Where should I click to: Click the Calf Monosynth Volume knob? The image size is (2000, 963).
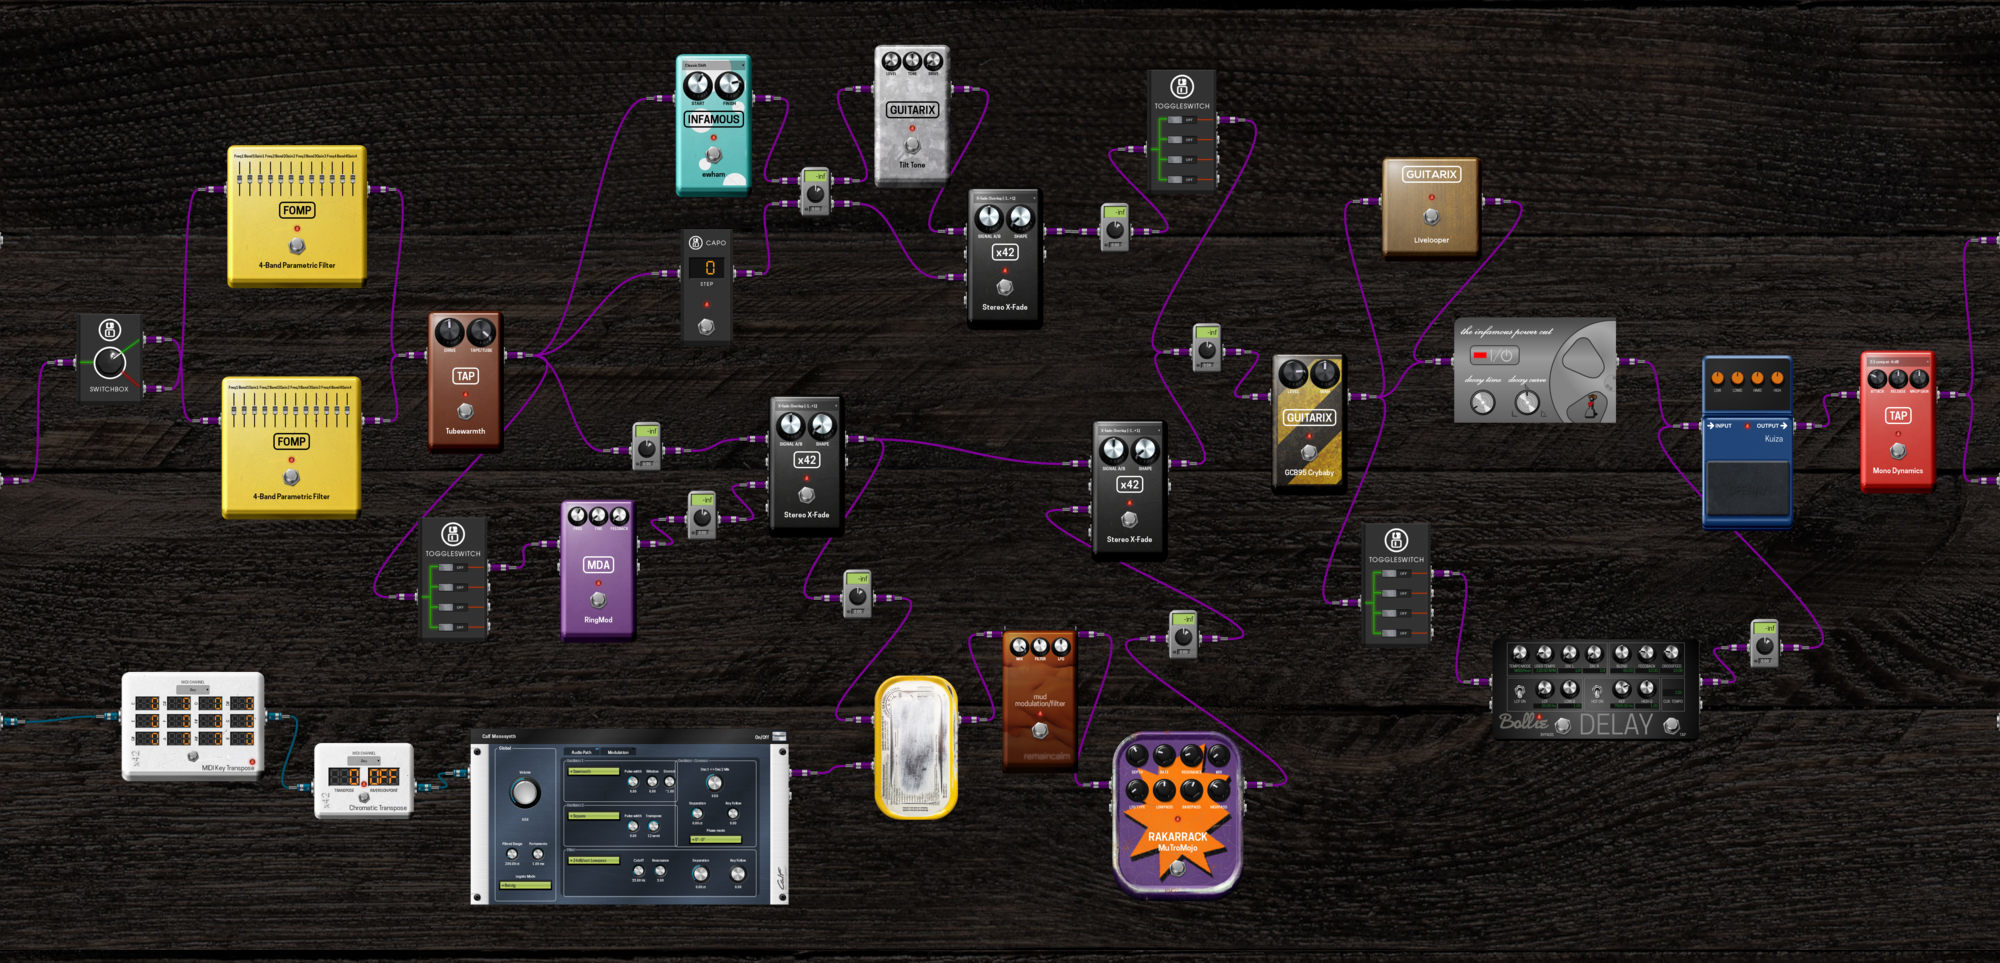525,792
